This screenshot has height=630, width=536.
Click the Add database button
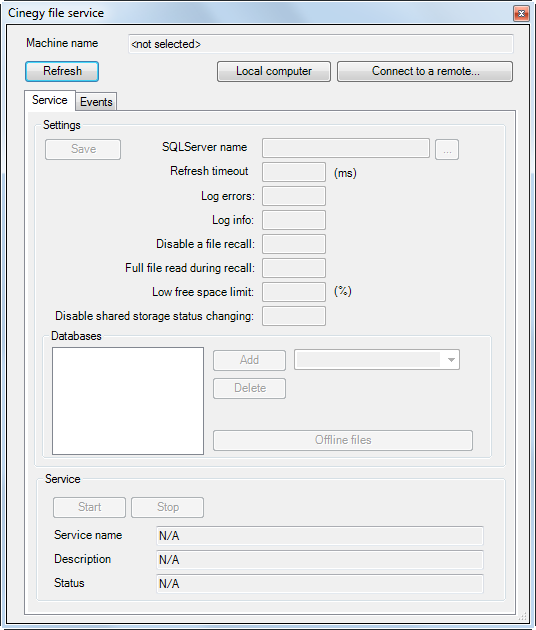(x=250, y=360)
